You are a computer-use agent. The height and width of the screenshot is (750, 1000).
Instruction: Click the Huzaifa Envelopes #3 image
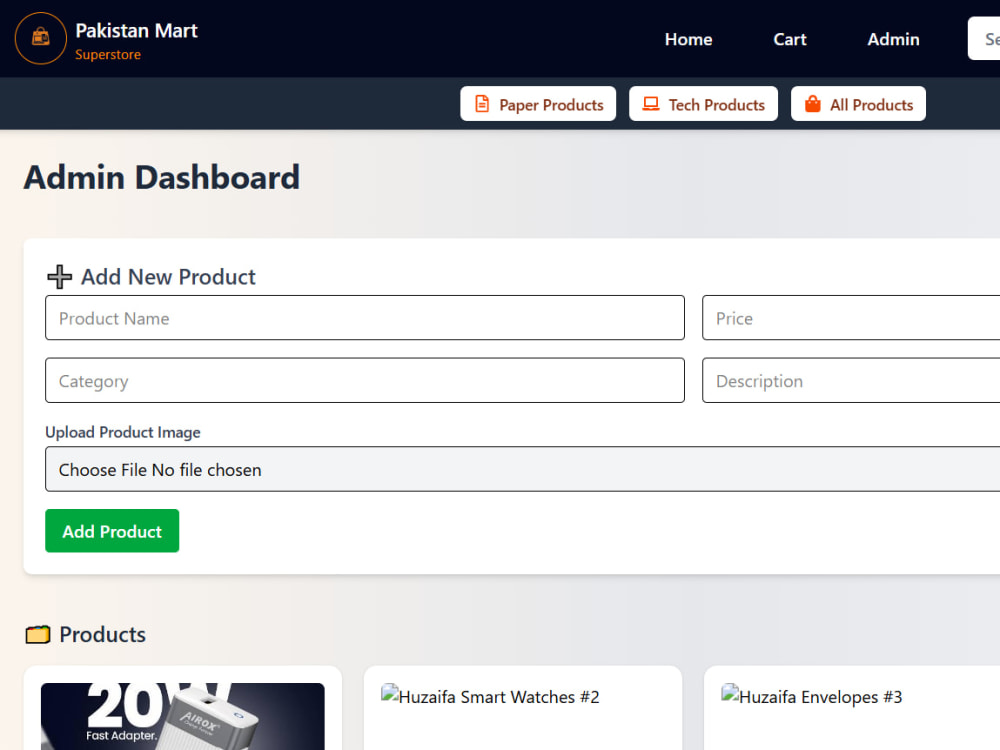point(811,696)
